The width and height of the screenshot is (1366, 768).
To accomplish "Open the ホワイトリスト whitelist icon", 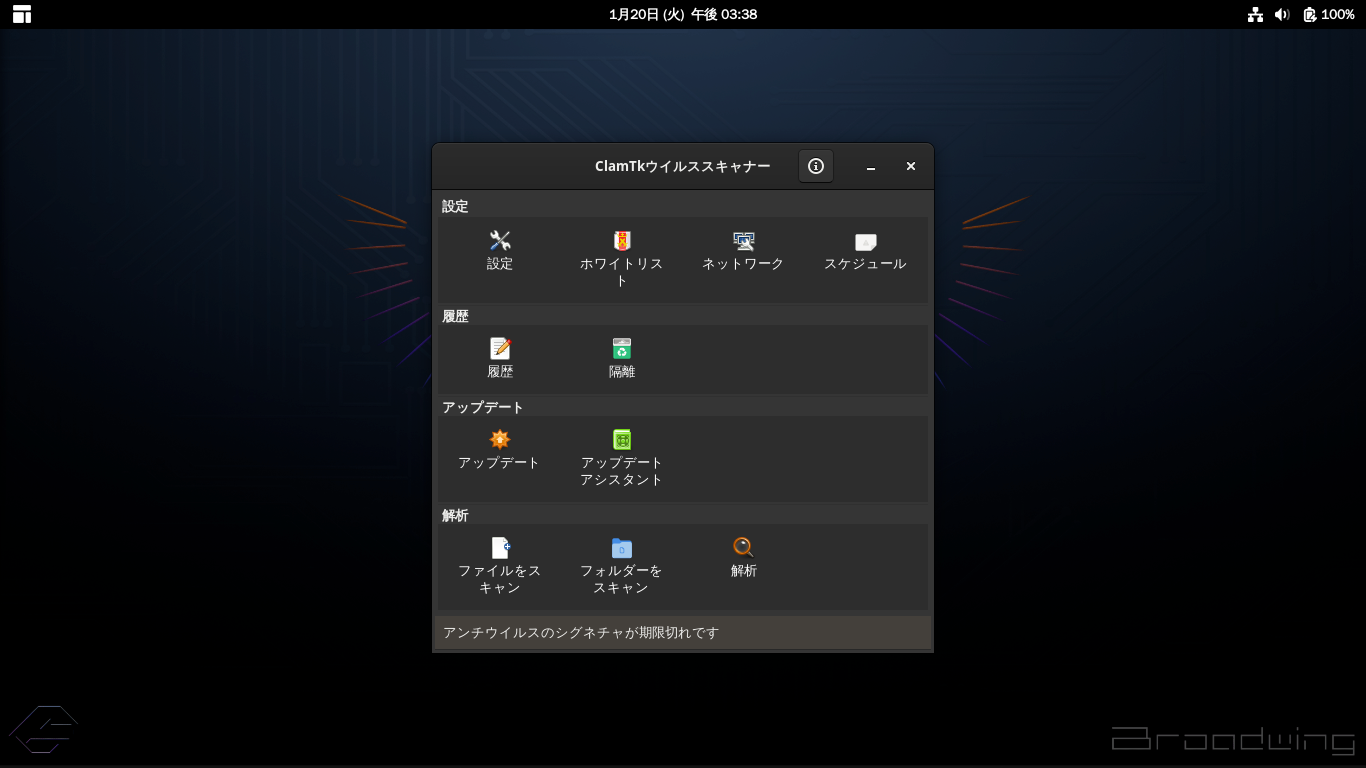I will click(x=622, y=241).
